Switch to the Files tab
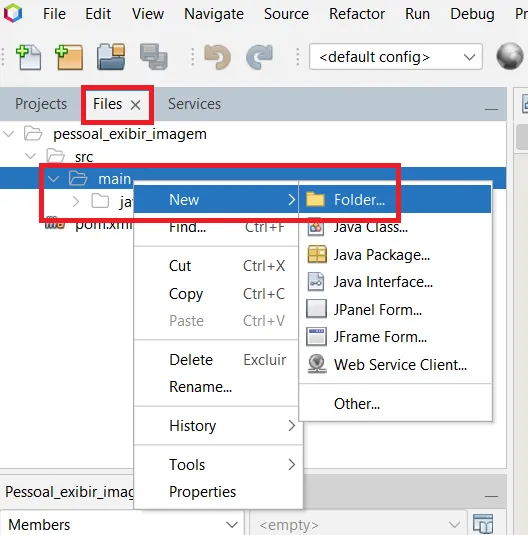This screenshot has height=535, width=528. [x=108, y=104]
